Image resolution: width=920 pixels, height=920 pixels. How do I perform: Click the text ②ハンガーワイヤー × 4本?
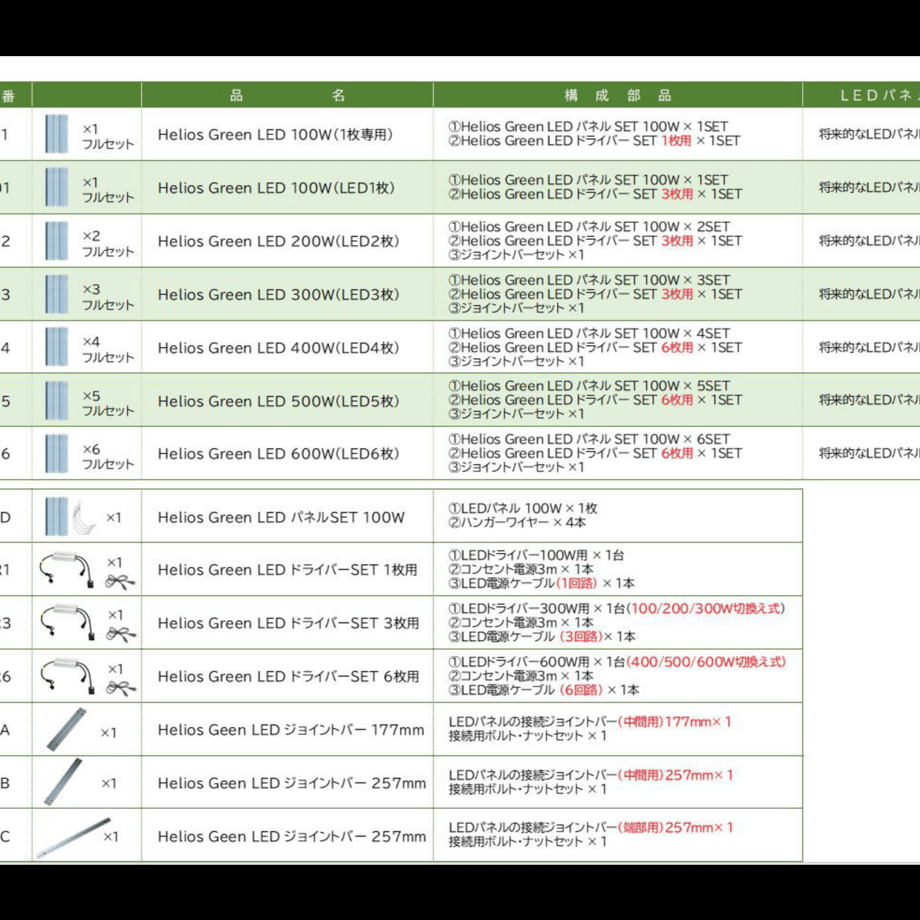[x=517, y=522]
